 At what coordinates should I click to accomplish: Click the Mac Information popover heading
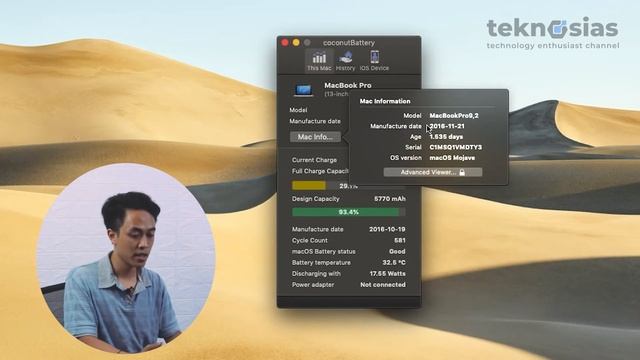[385, 101]
